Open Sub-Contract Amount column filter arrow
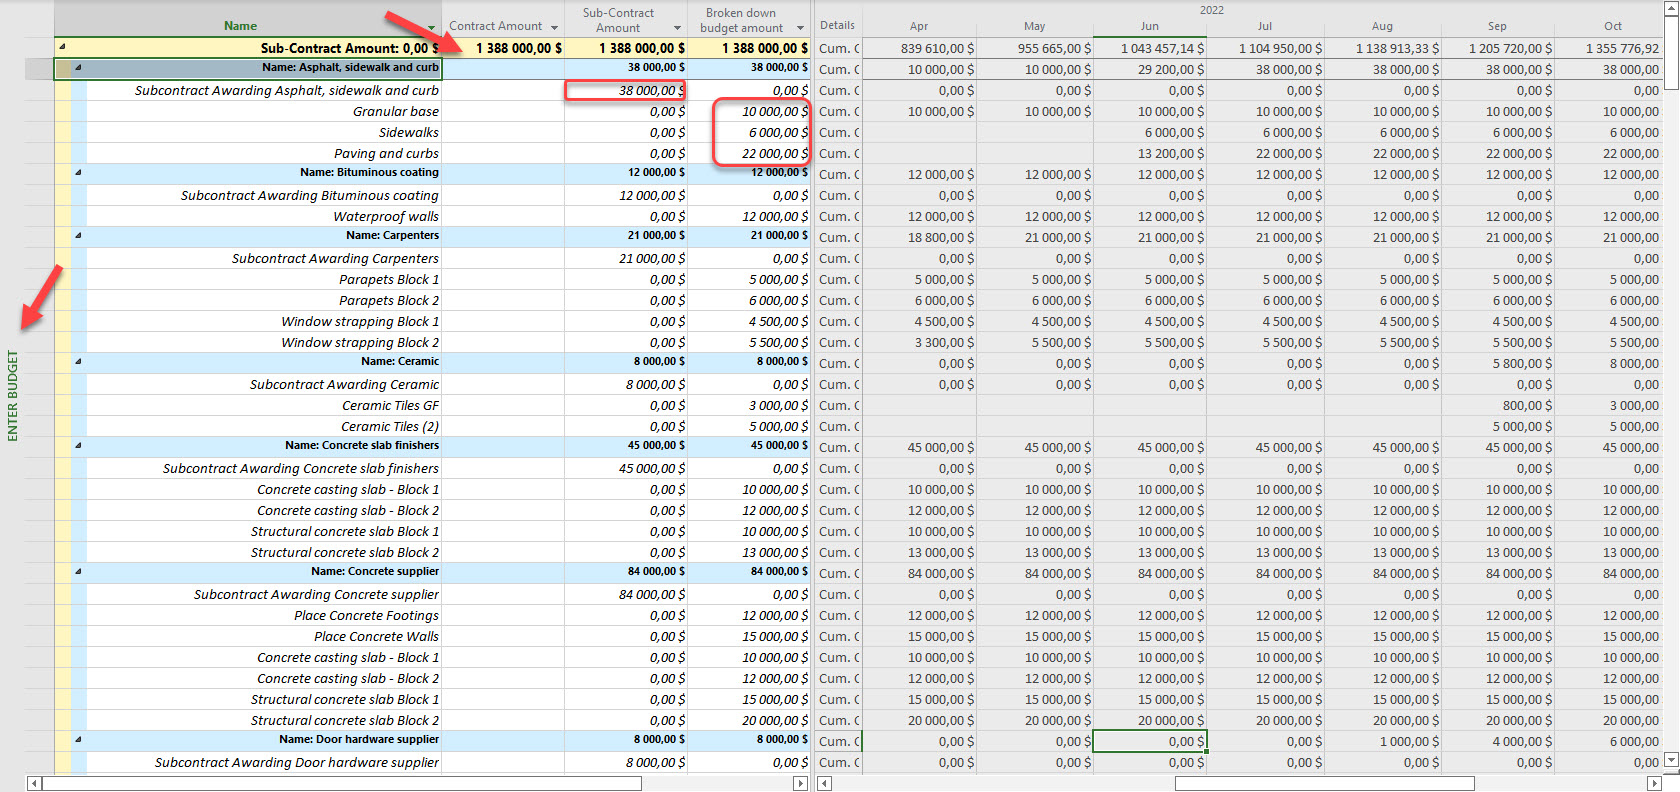Screen dimensions: 1680x792 pos(677,28)
